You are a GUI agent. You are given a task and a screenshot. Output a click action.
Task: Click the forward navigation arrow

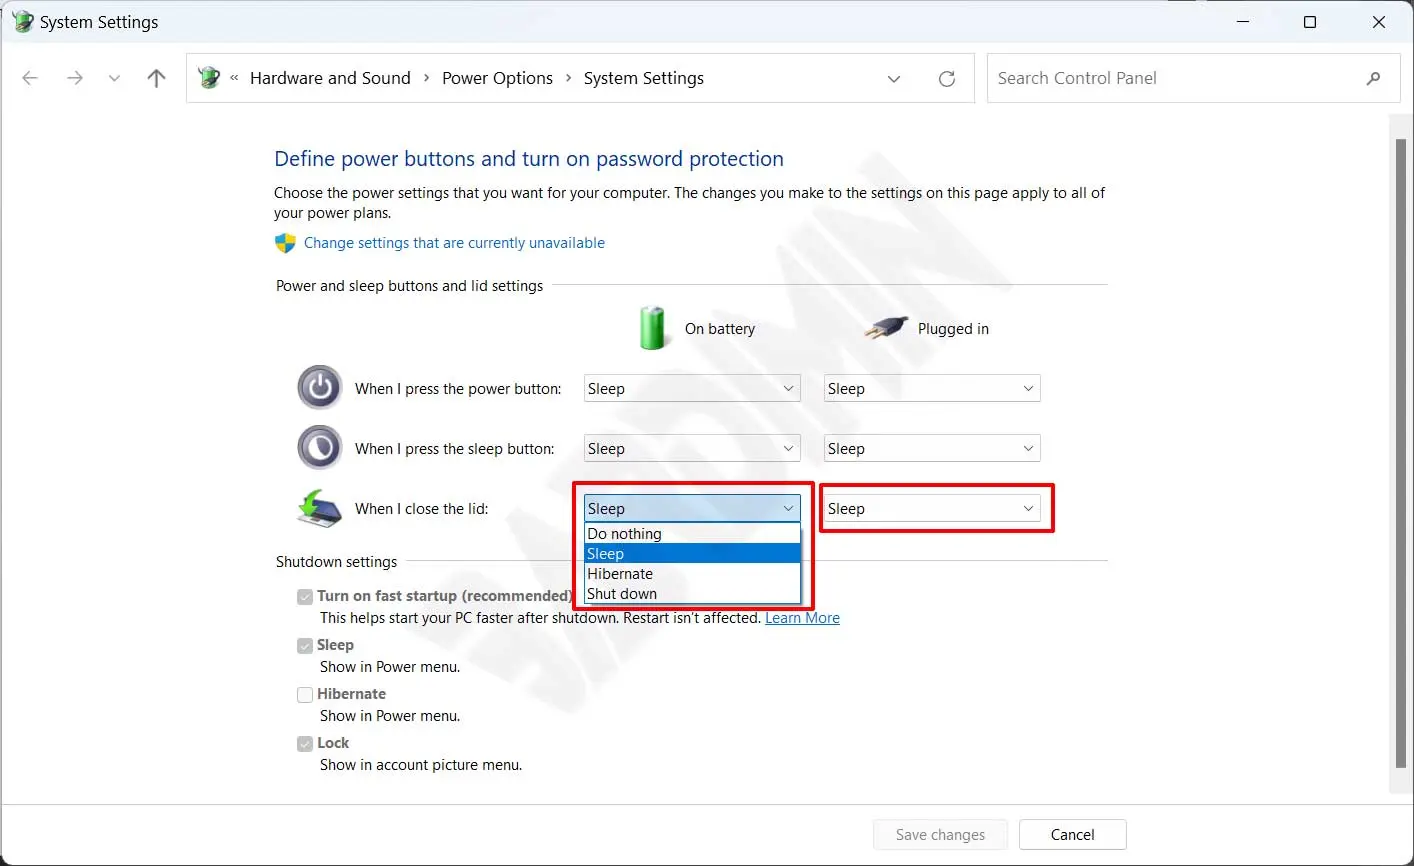point(75,78)
